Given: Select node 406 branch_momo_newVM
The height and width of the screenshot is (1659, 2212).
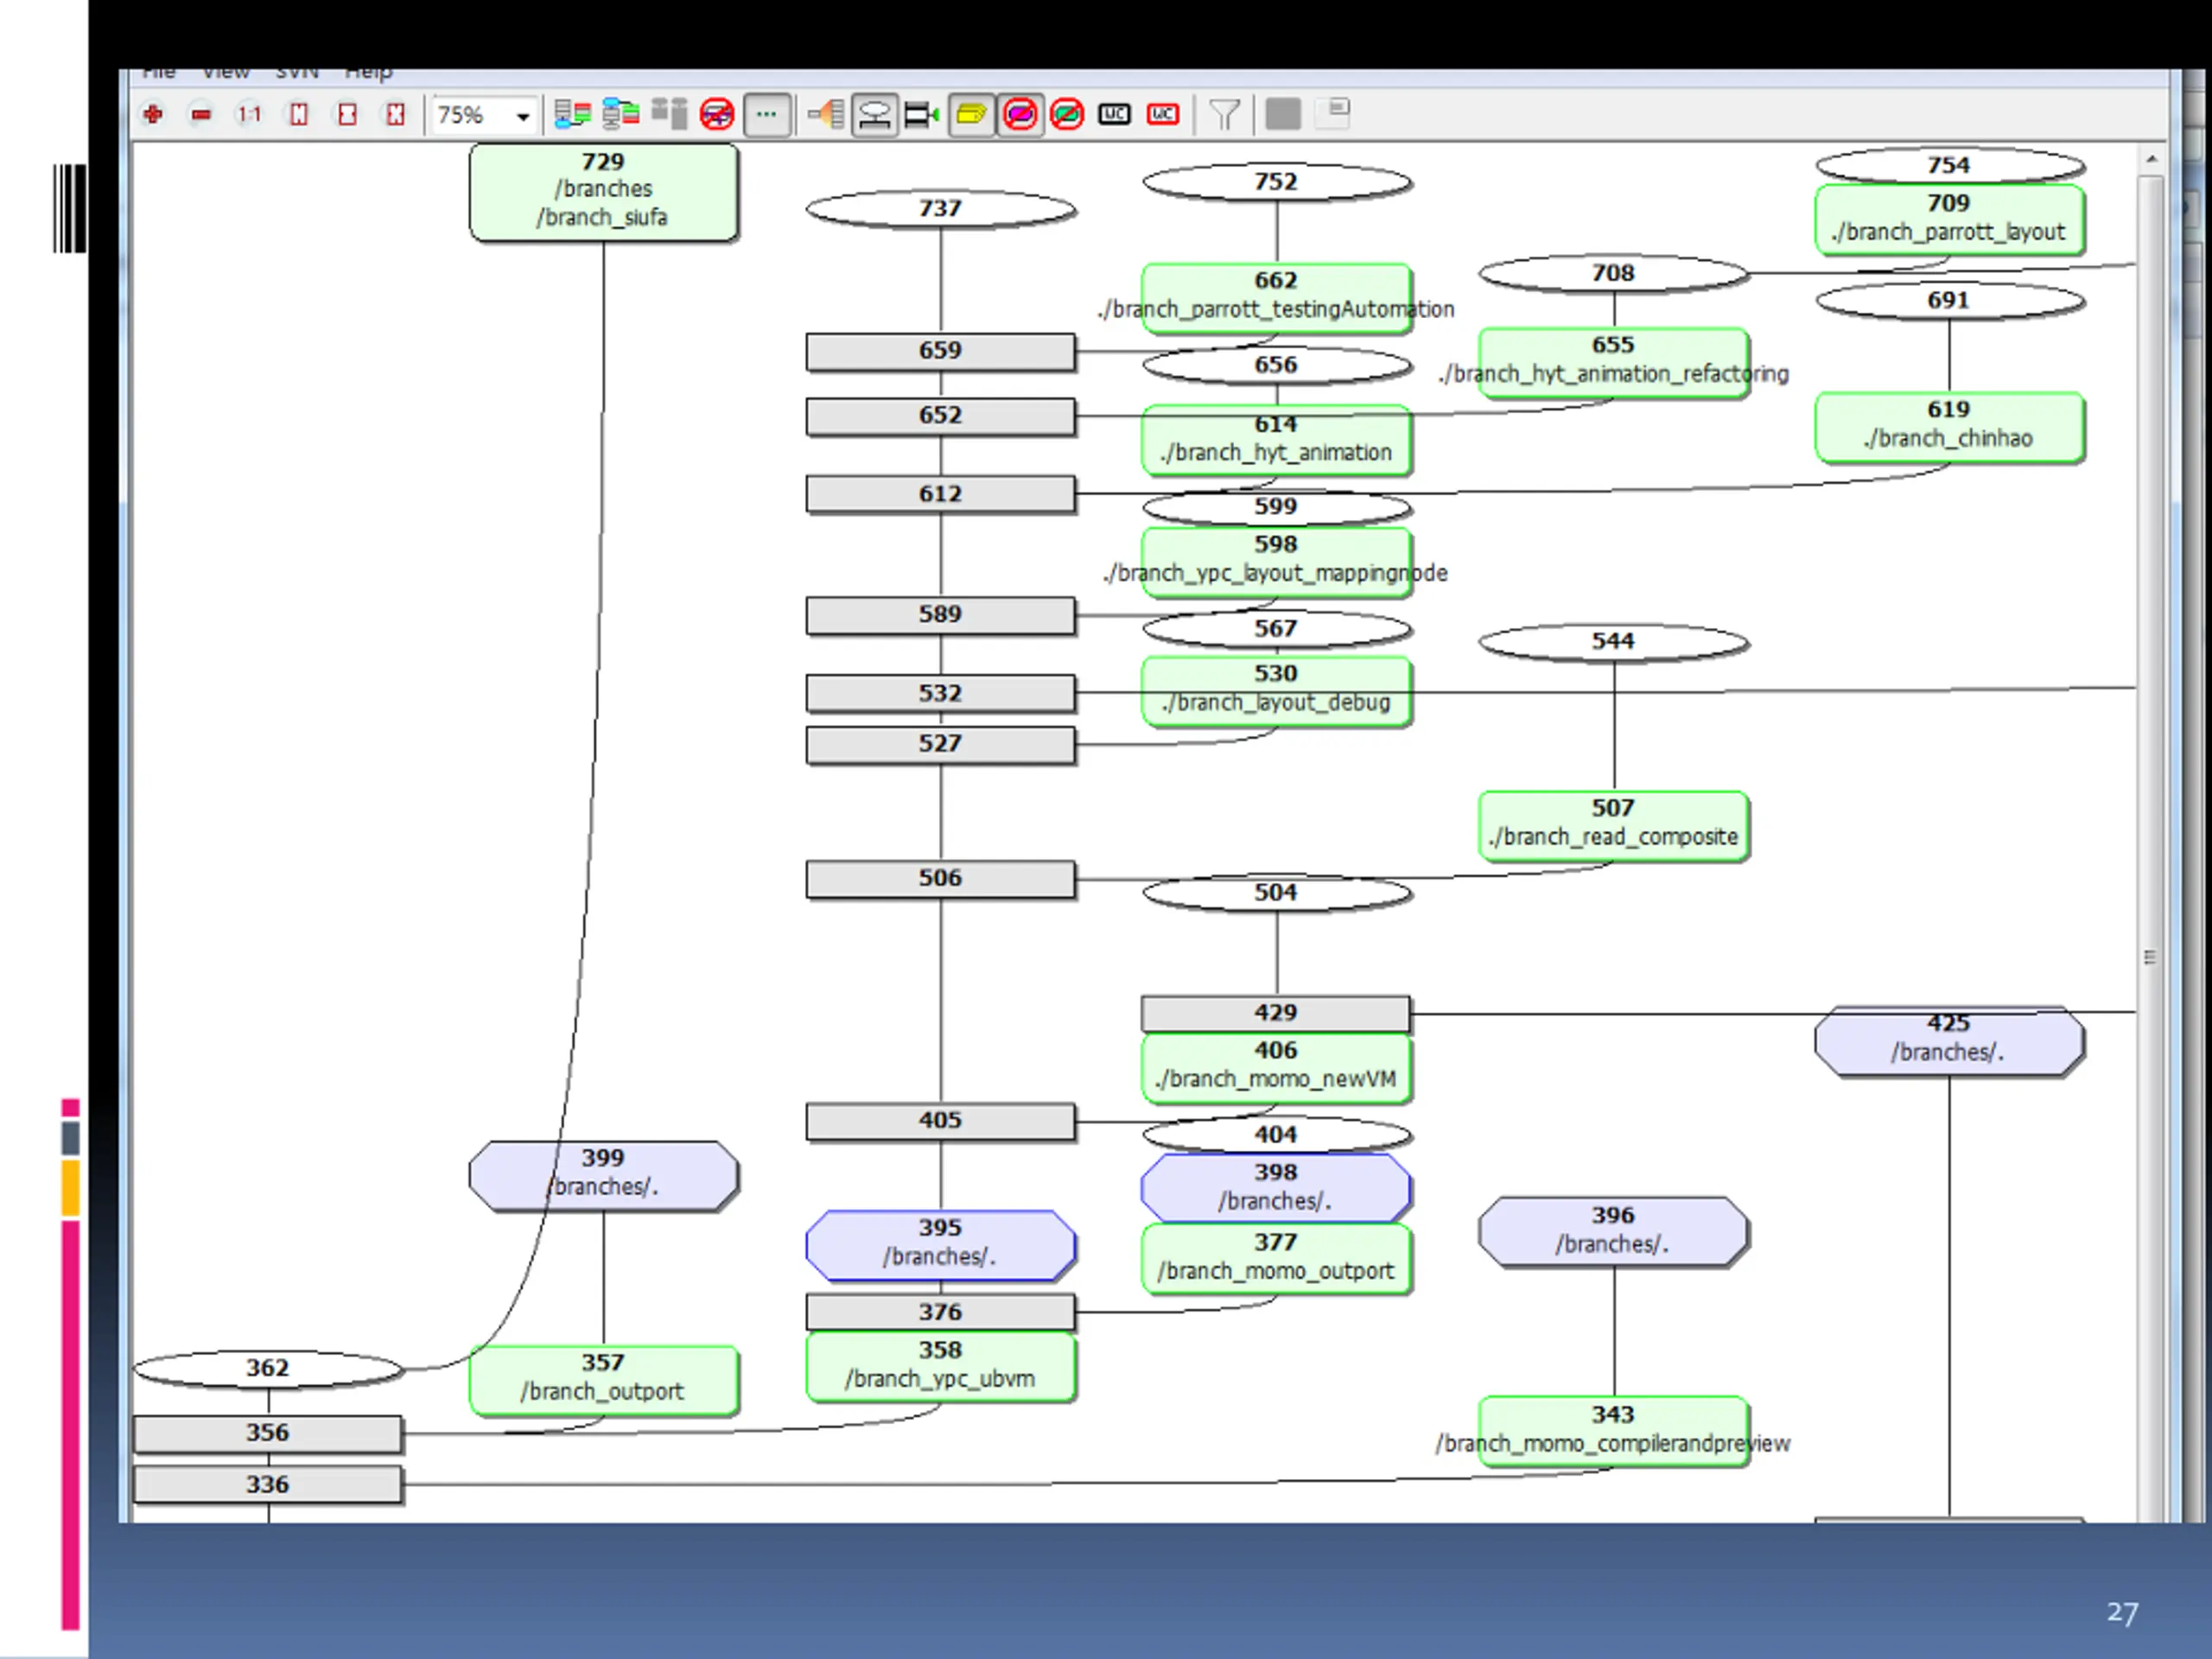Looking at the screenshot, I should (1277, 1068).
